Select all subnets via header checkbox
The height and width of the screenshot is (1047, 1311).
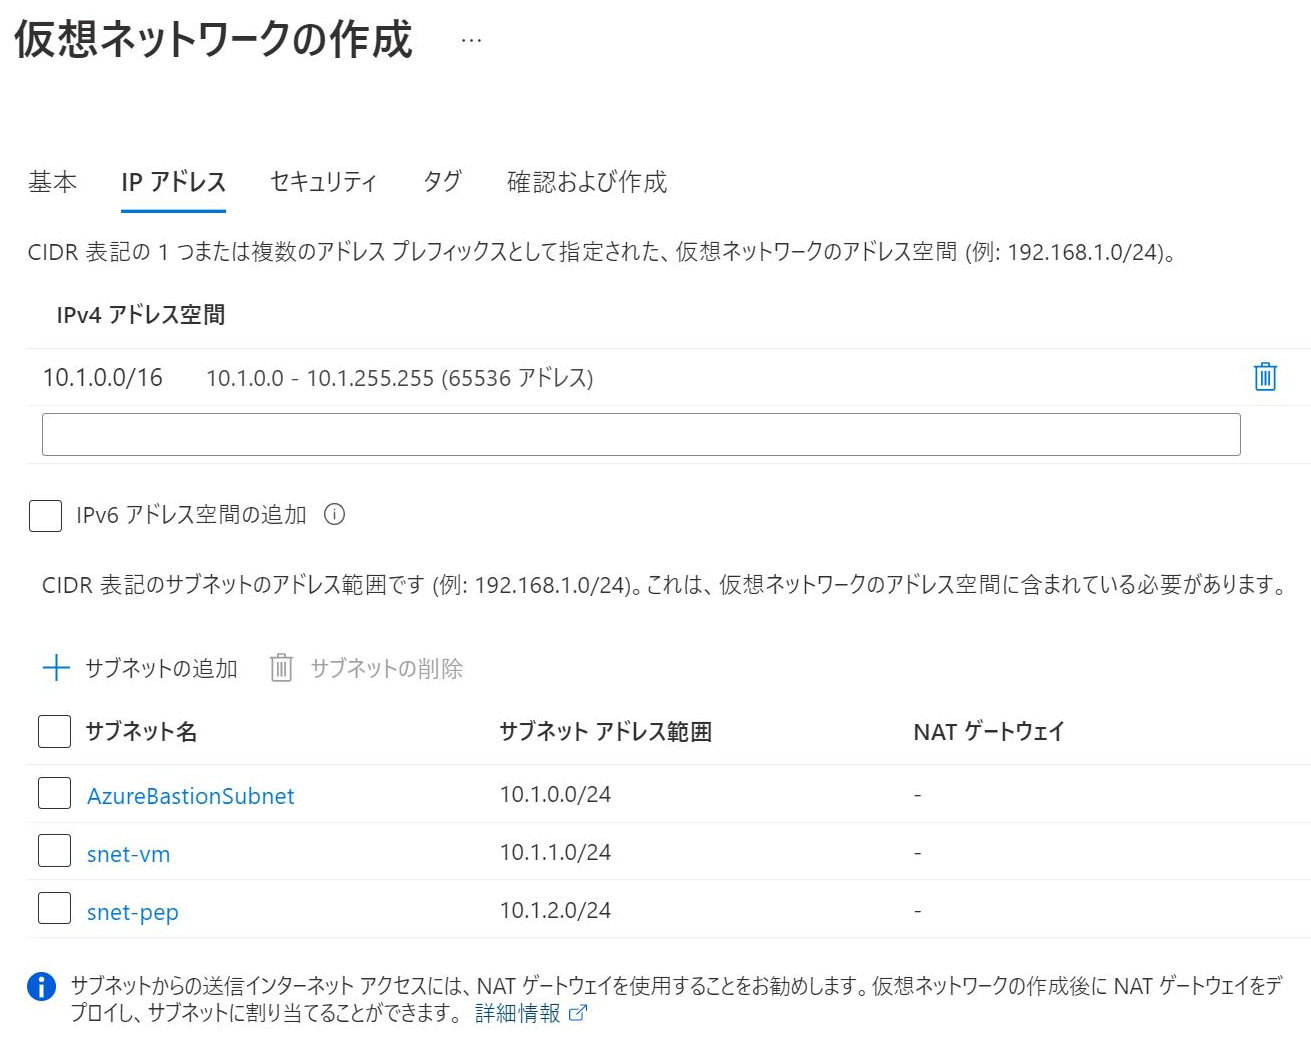pyautogui.click(x=54, y=731)
